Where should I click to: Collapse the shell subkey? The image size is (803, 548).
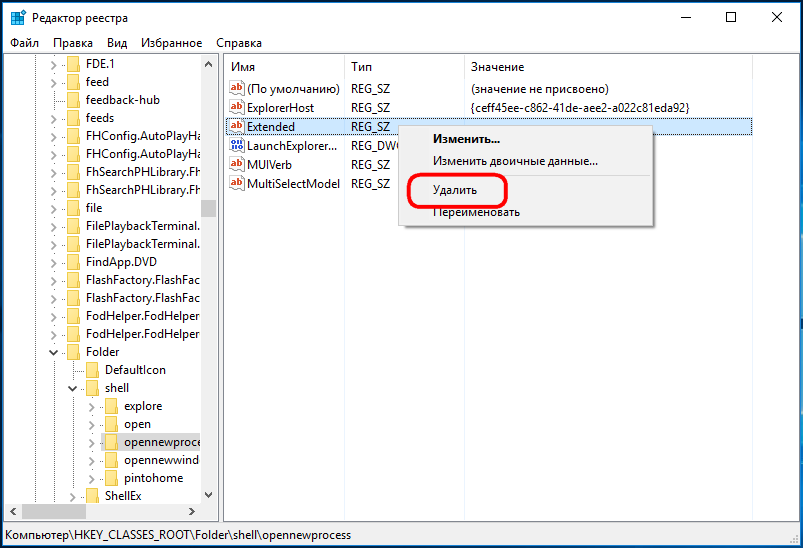tap(72, 388)
